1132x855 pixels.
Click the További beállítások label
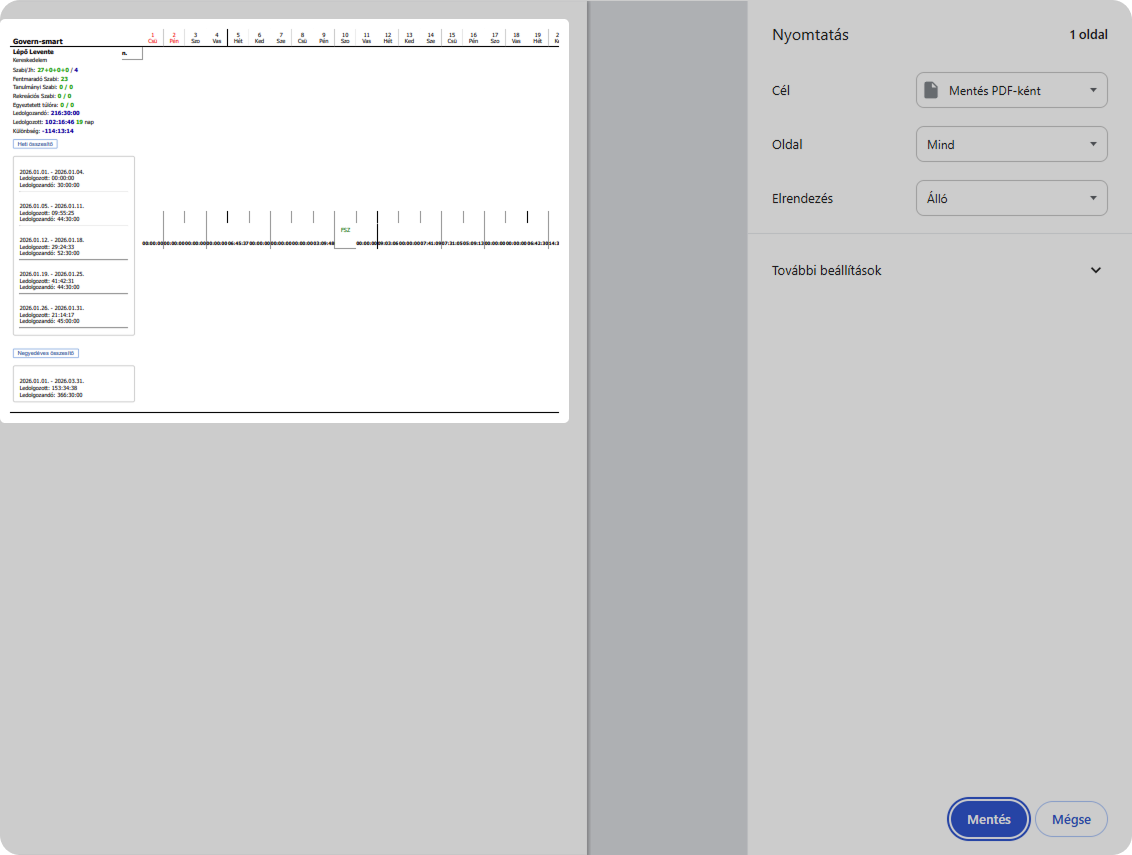(826, 270)
